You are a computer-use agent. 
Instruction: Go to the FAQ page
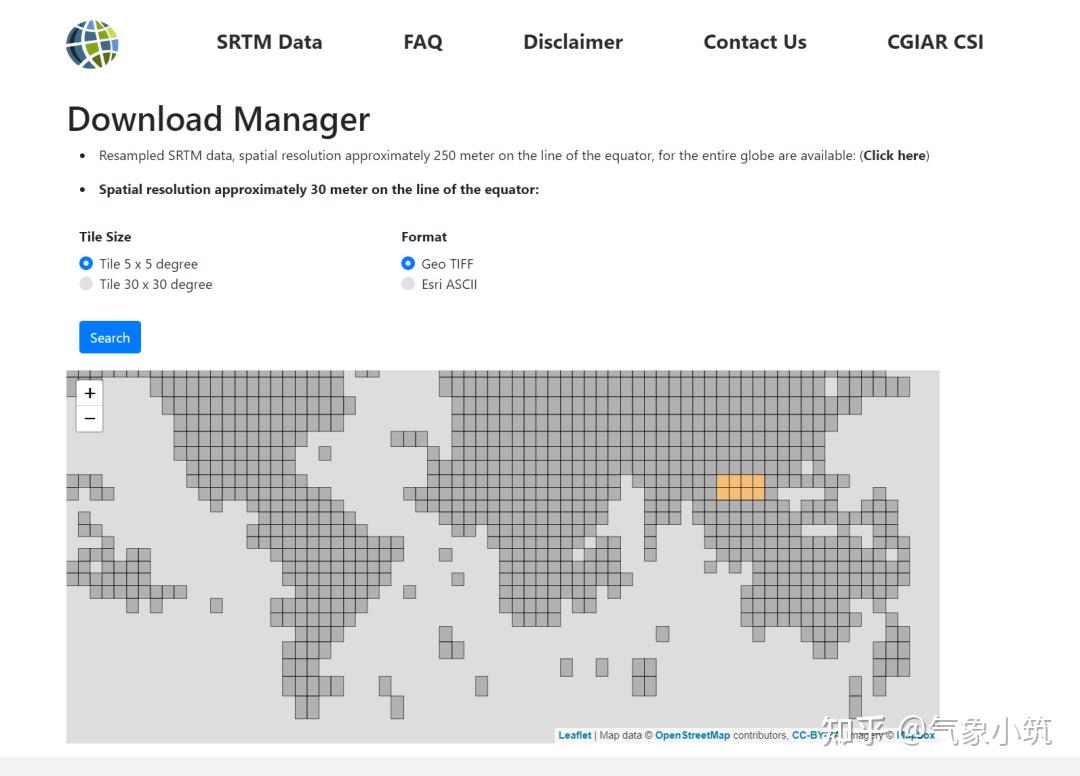423,42
